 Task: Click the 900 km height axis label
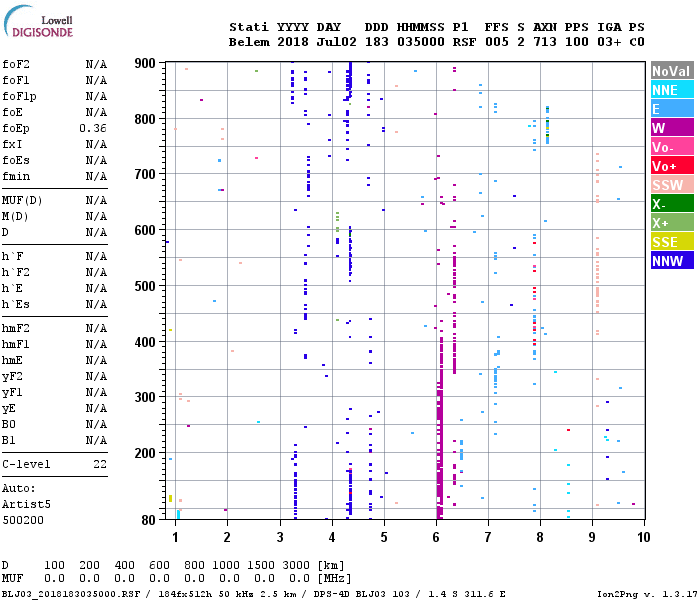[x=145, y=63]
